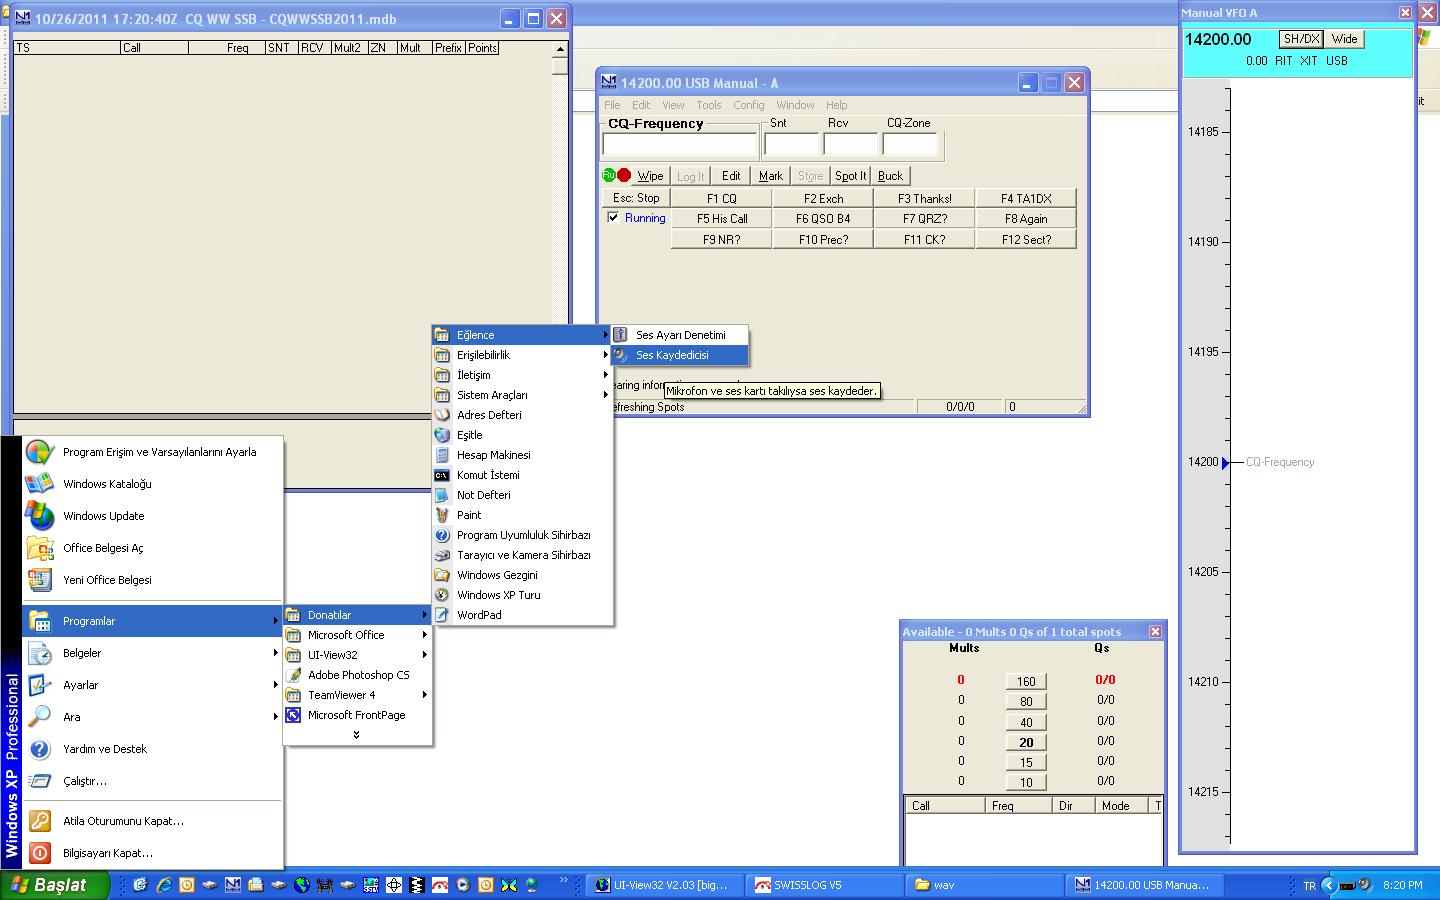Click the Wipe button
The height and width of the screenshot is (900, 1440).
tap(650, 176)
